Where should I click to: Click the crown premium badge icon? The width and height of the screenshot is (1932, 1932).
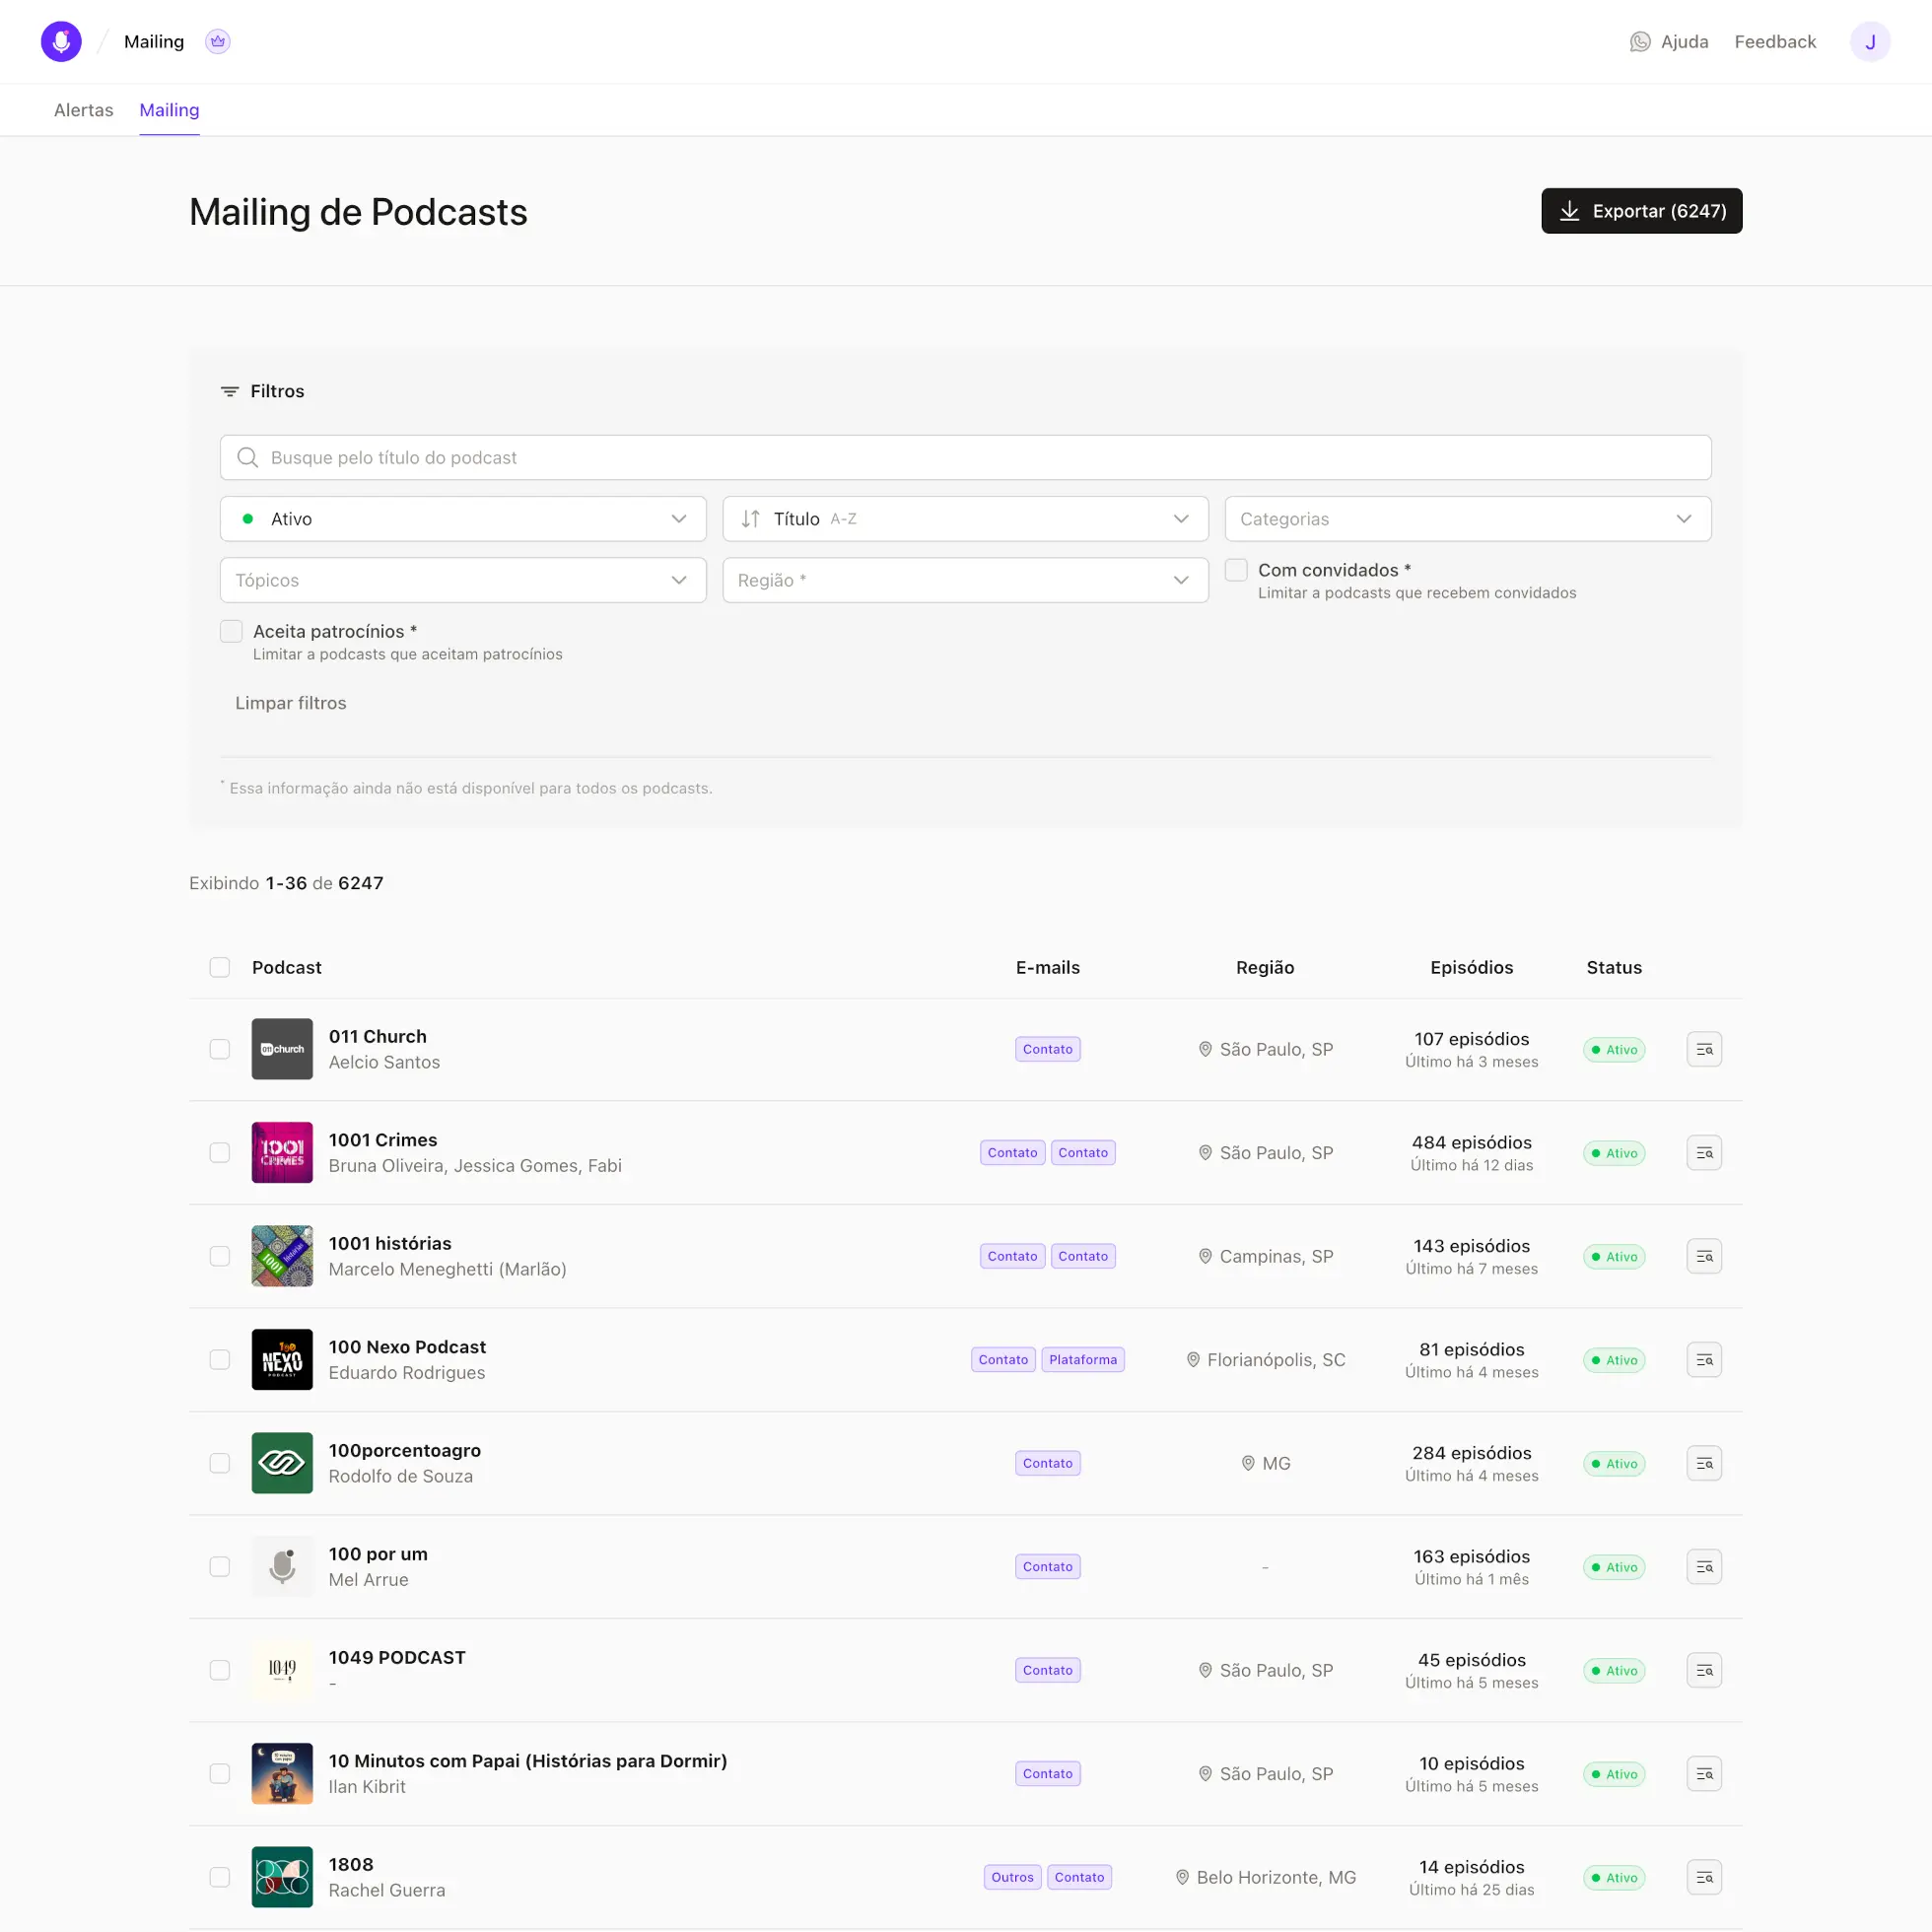click(x=218, y=41)
